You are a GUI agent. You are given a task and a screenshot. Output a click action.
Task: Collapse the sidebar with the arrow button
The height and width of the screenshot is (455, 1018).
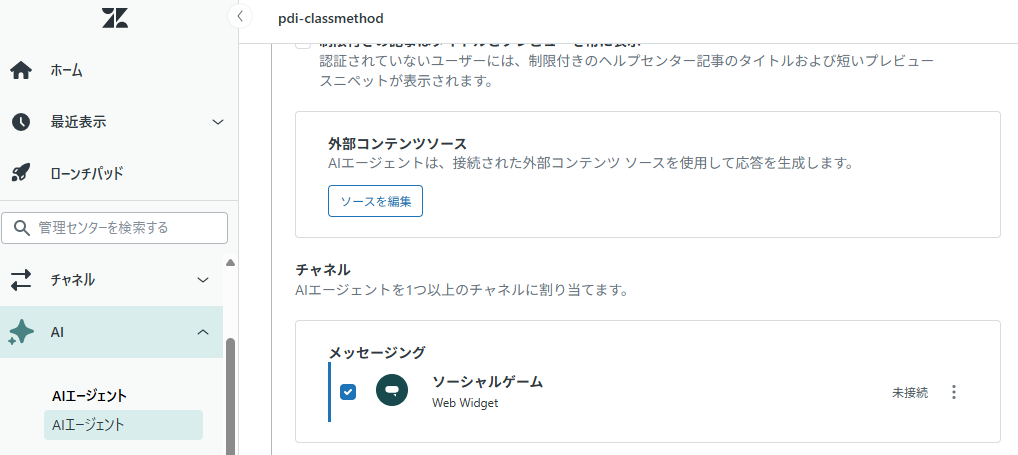[x=239, y=17]
